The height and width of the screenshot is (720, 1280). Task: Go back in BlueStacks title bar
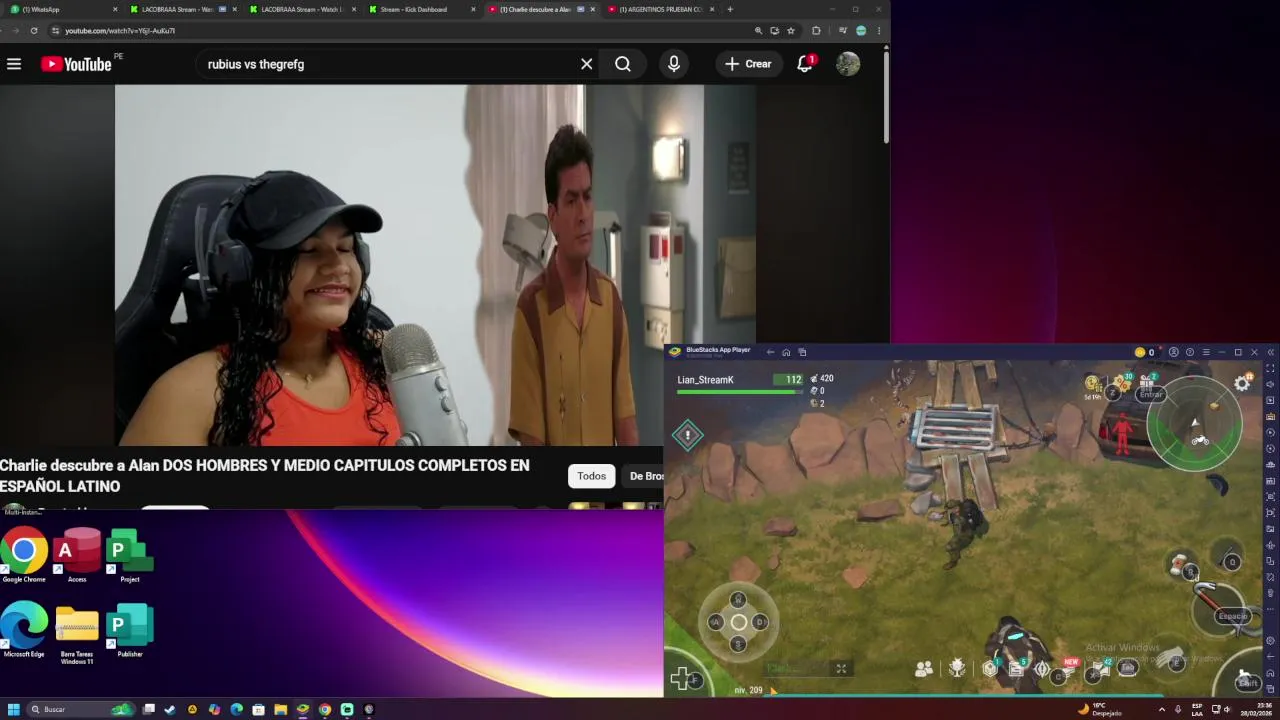[770, 352]
